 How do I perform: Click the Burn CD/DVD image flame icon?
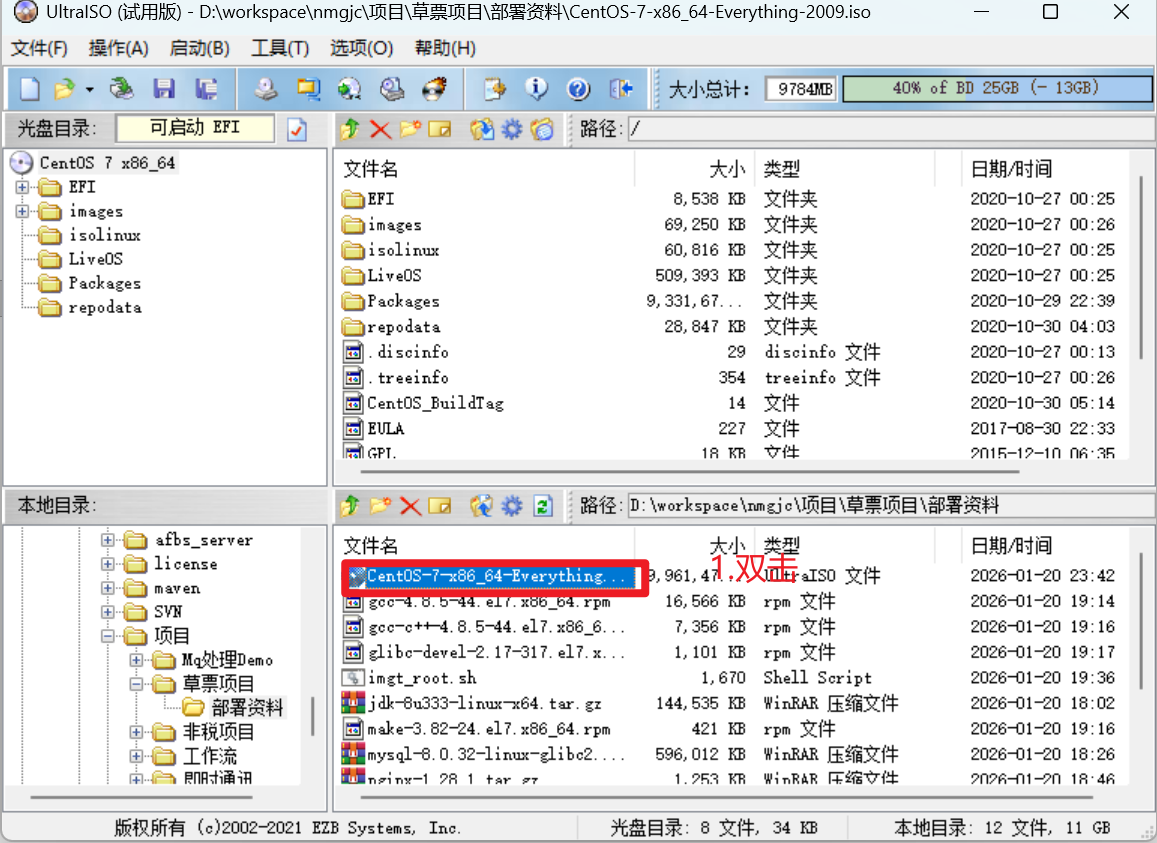(x=435, y=89)
